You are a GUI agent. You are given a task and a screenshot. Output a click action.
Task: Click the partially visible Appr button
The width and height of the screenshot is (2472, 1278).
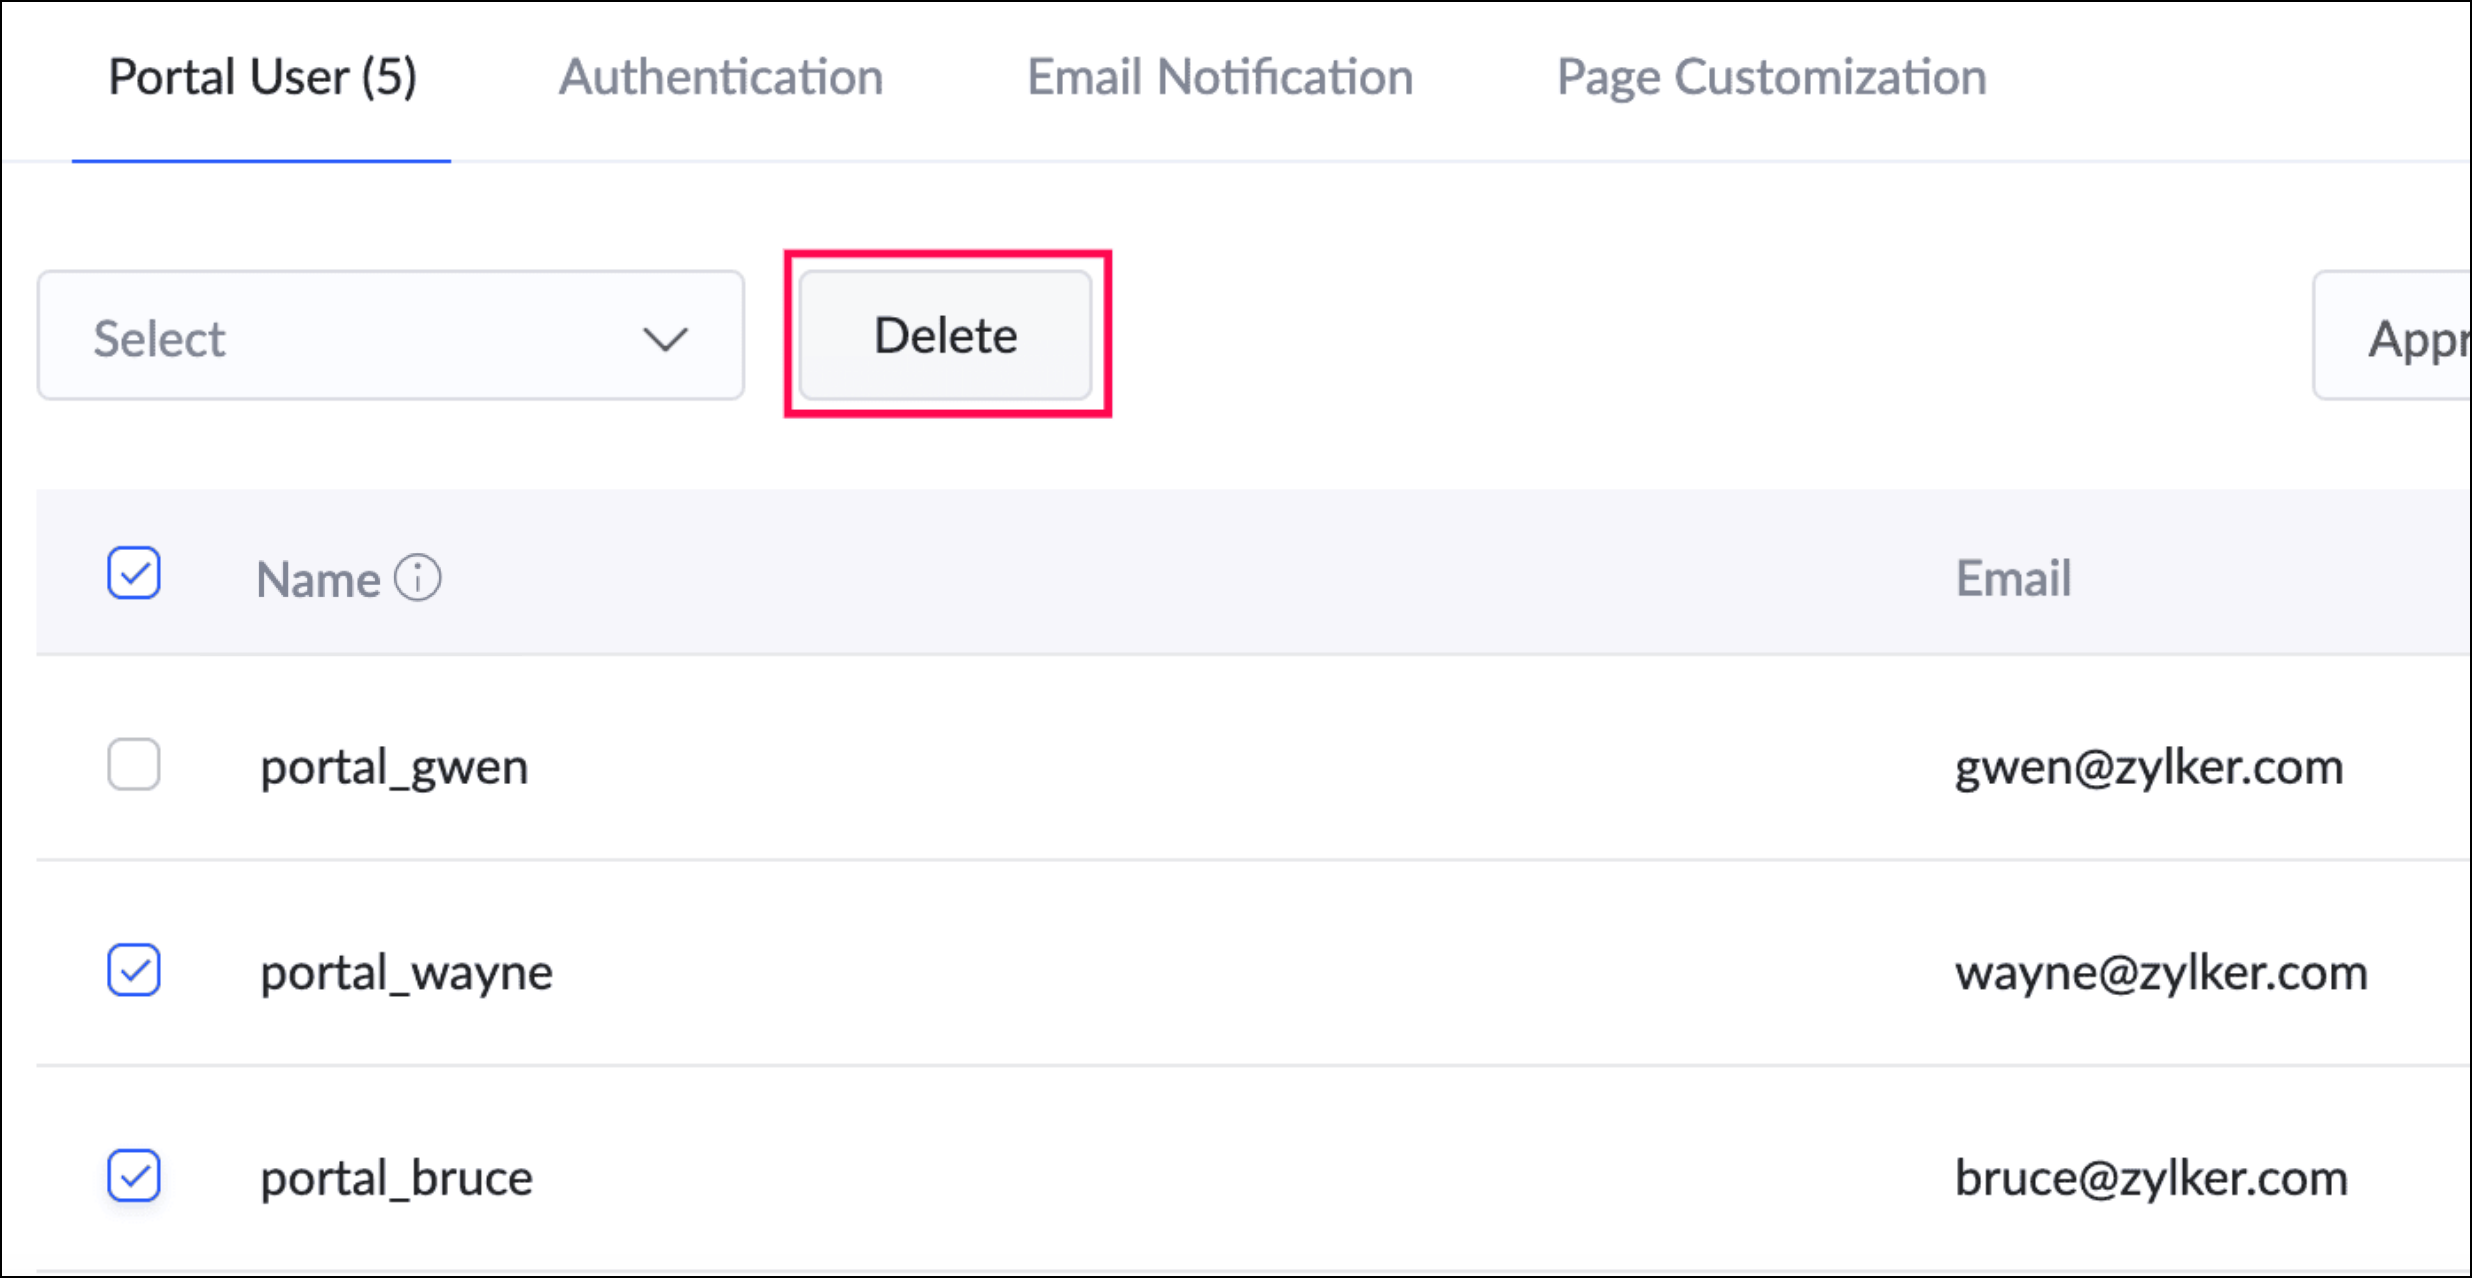[2400, 338]
